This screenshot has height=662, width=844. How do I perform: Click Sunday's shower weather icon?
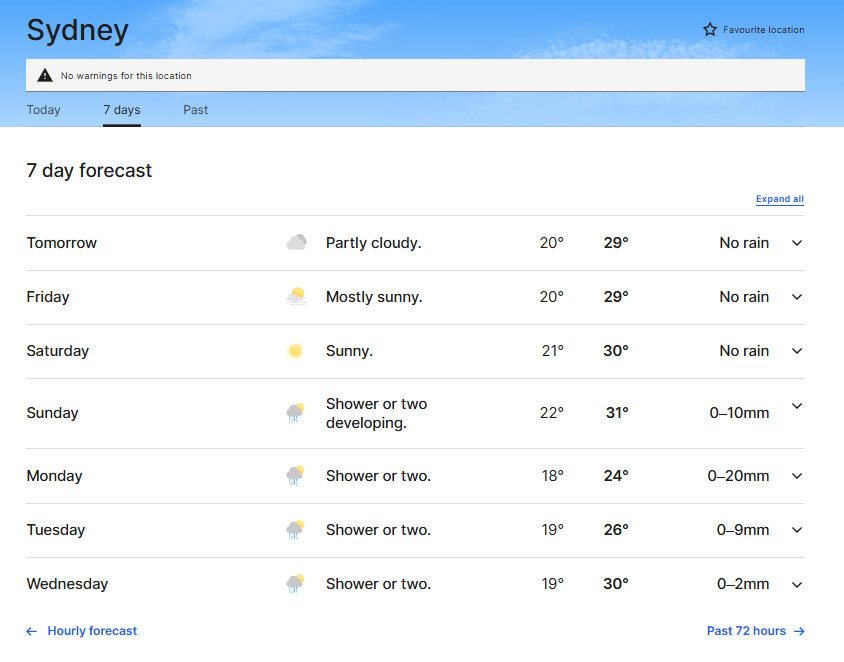[x=295, y=413]
